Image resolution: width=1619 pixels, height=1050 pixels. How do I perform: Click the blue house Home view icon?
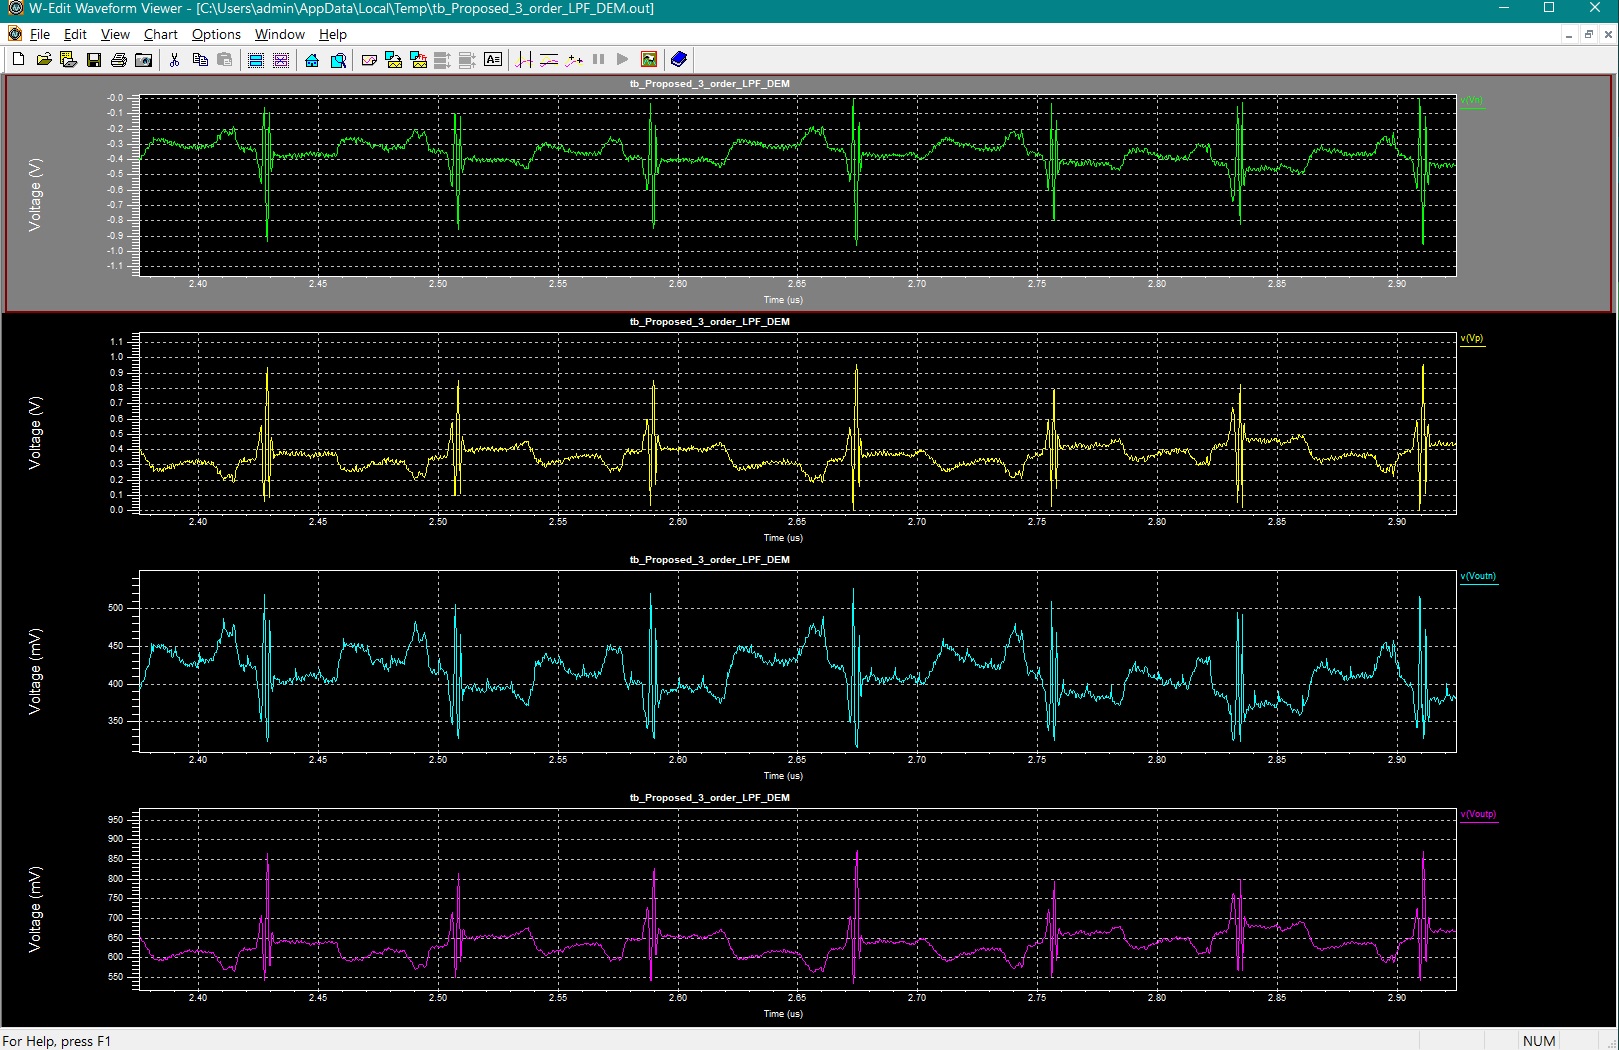(312, 60)
